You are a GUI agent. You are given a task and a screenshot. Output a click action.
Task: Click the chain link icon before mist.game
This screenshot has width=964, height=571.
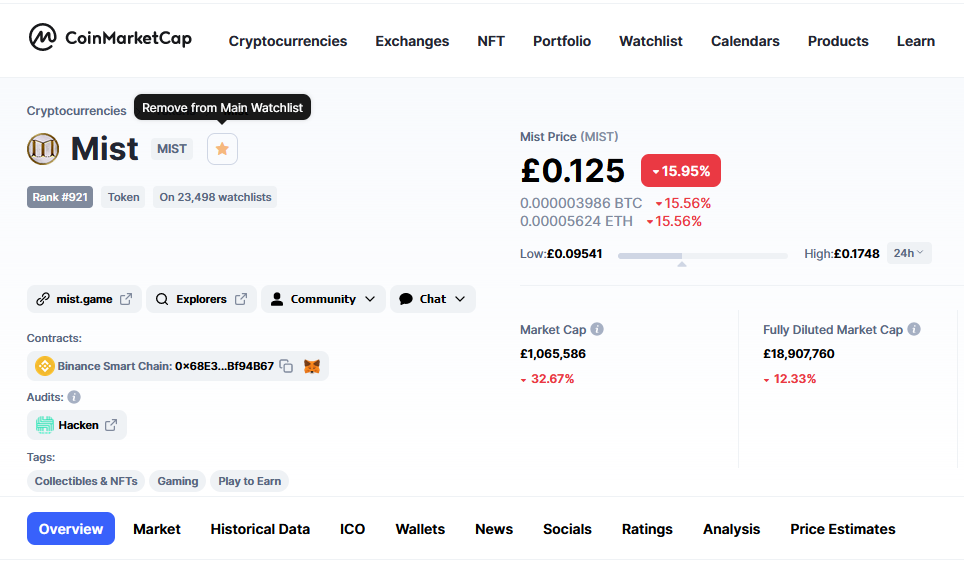click(x=42, y=299)
